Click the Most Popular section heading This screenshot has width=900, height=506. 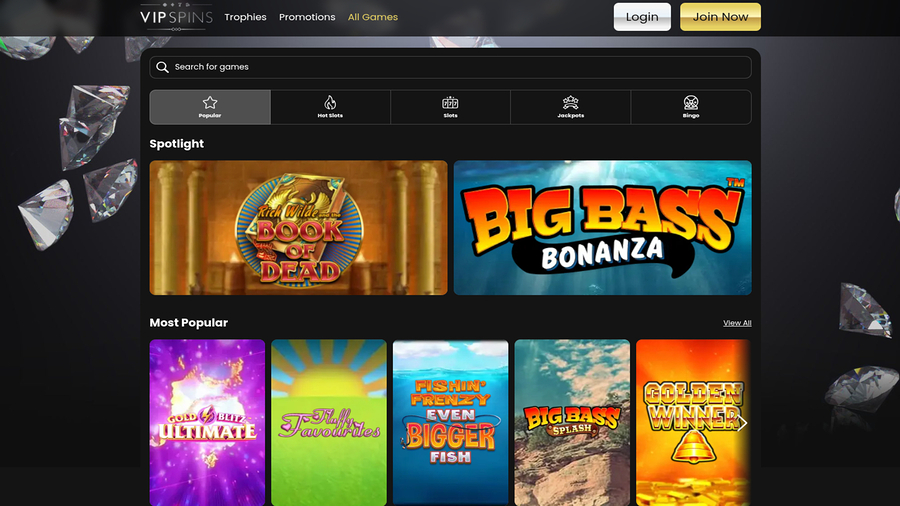tap(189, 323)
